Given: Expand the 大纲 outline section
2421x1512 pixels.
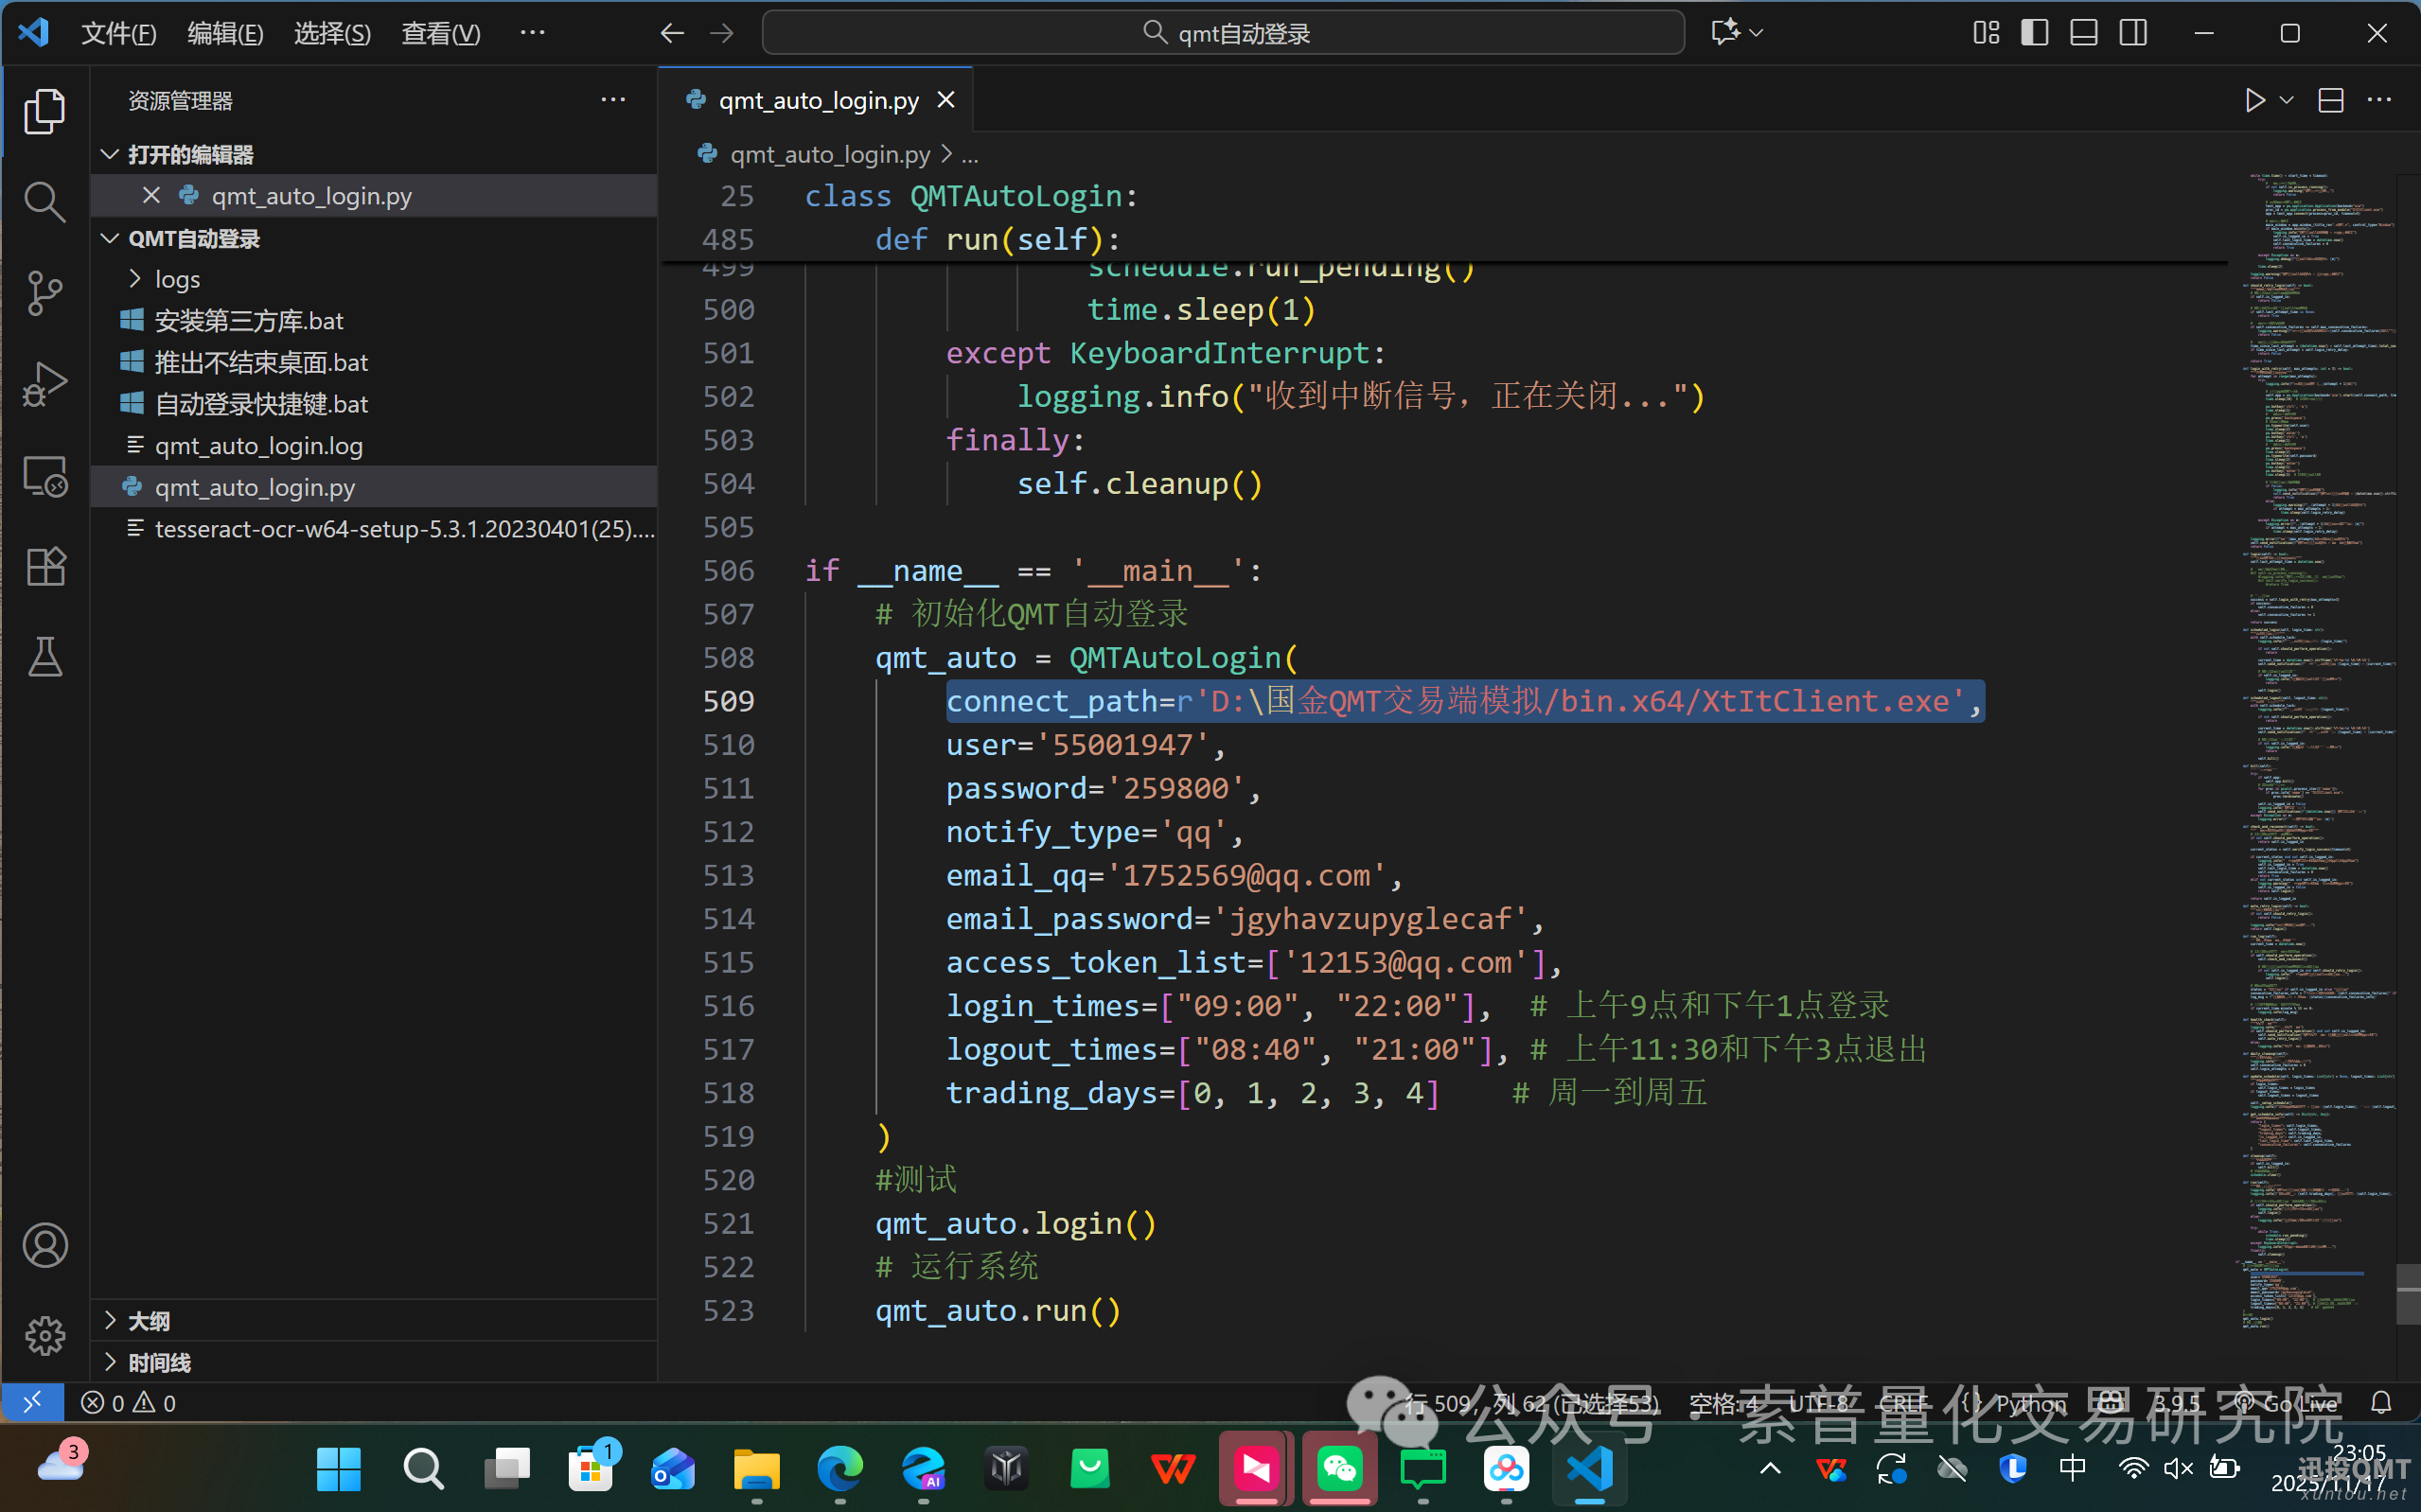Looking at the screenshot, I should (x=148, y=1321).
